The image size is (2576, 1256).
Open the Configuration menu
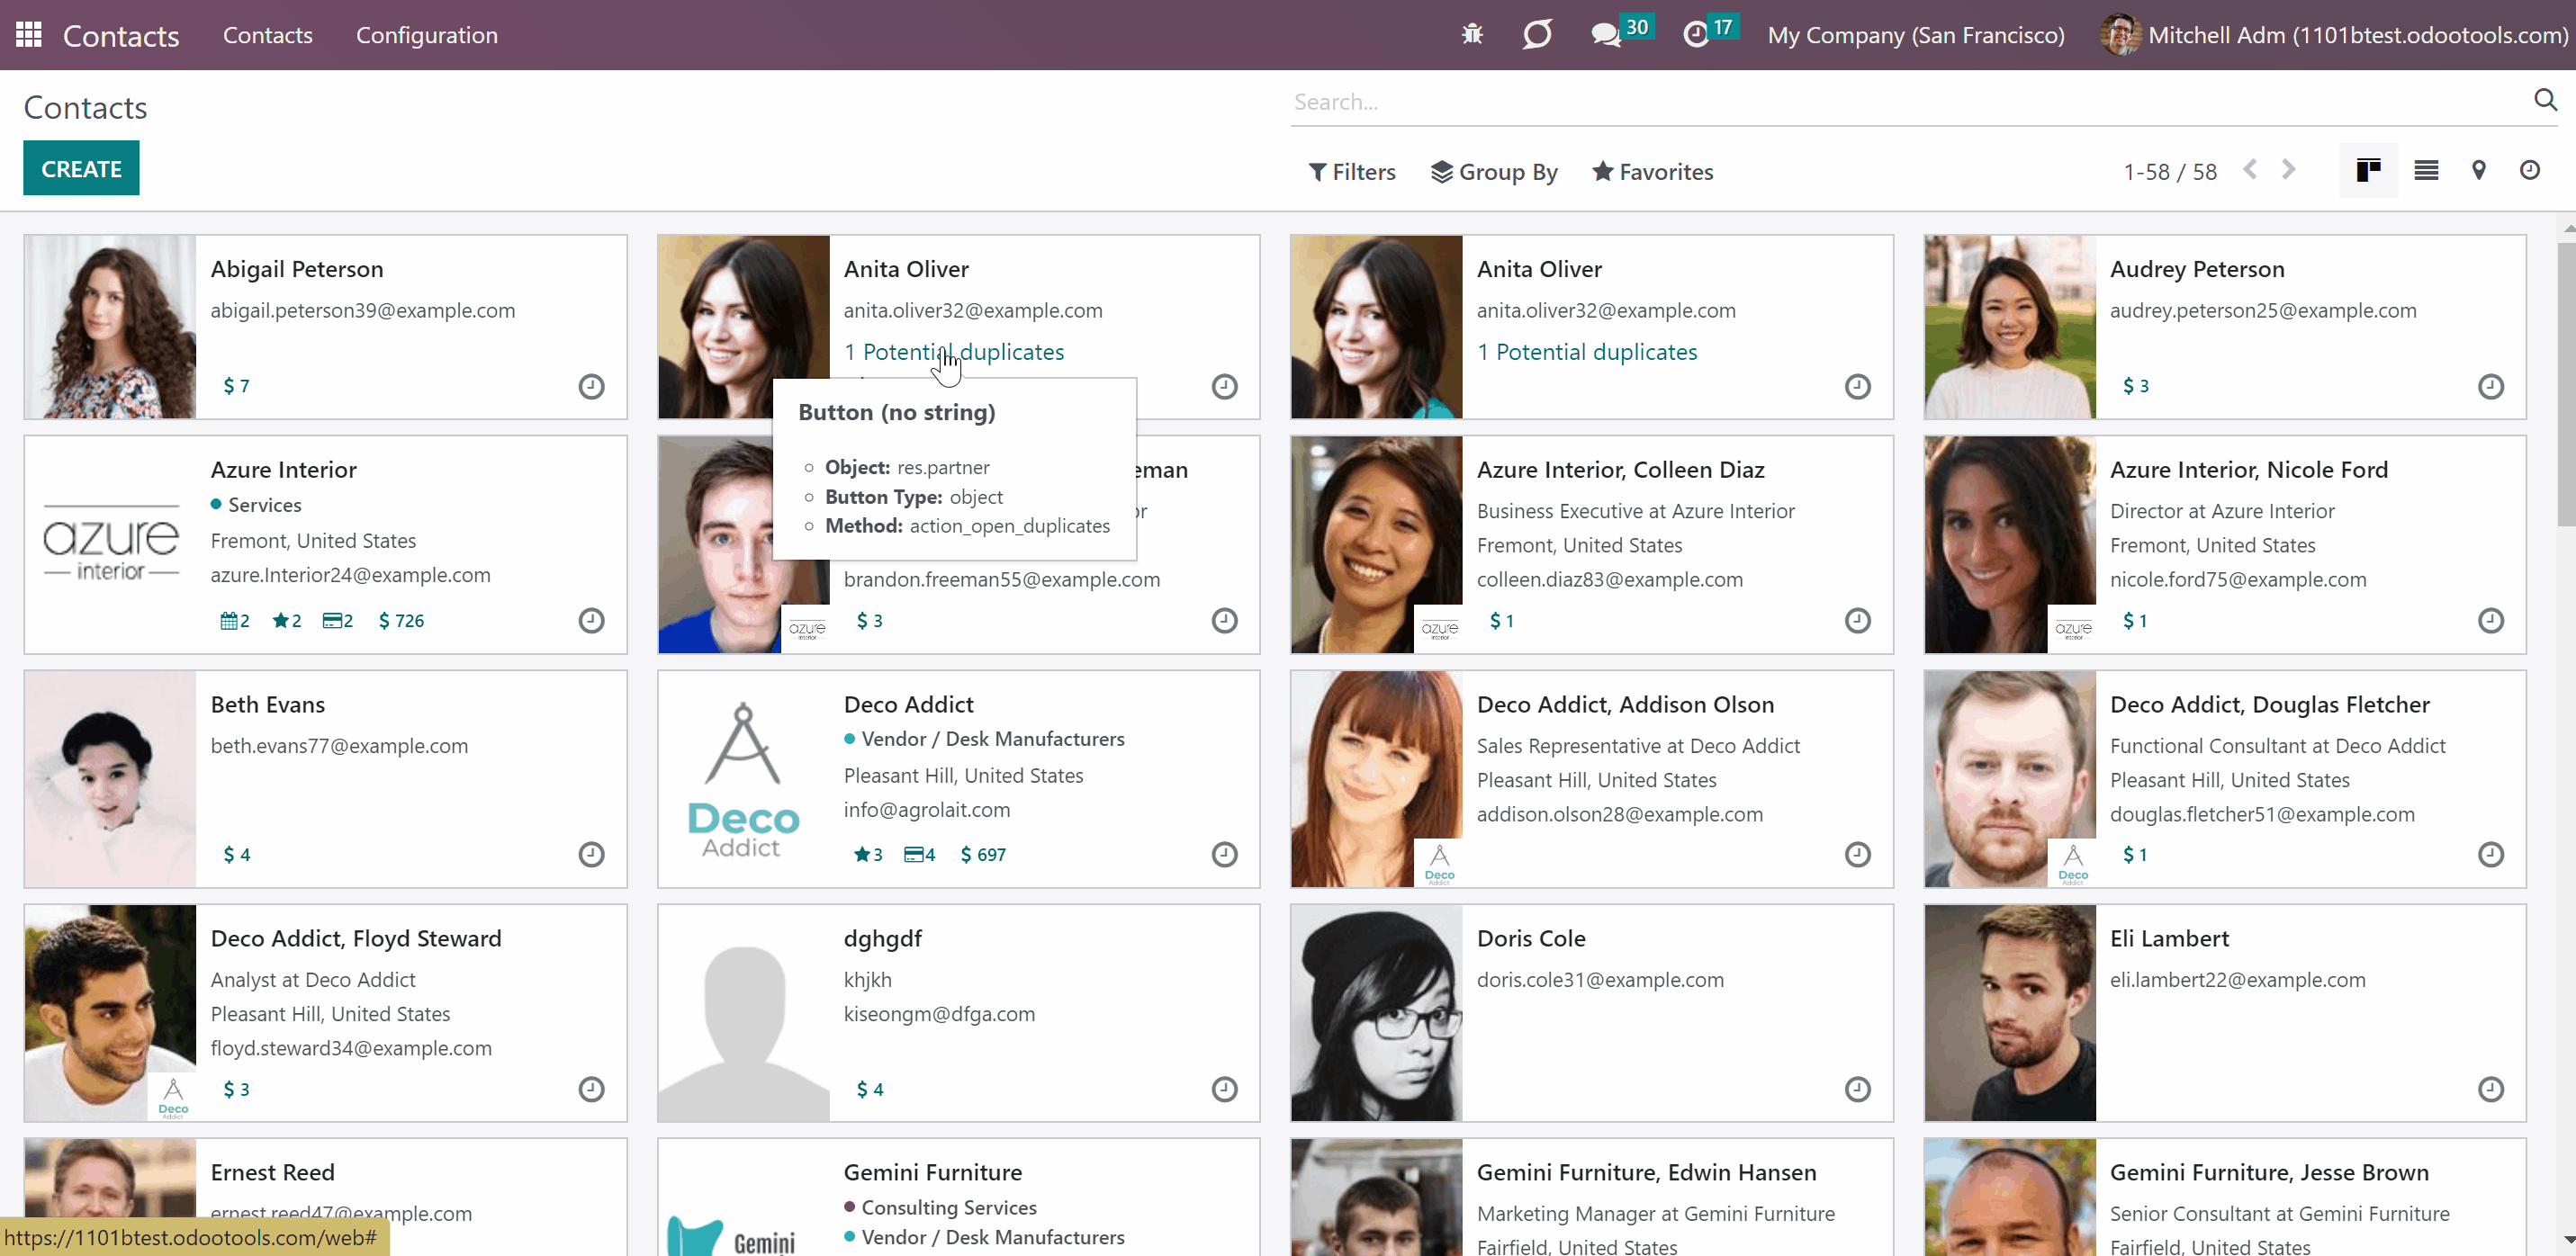427,35
